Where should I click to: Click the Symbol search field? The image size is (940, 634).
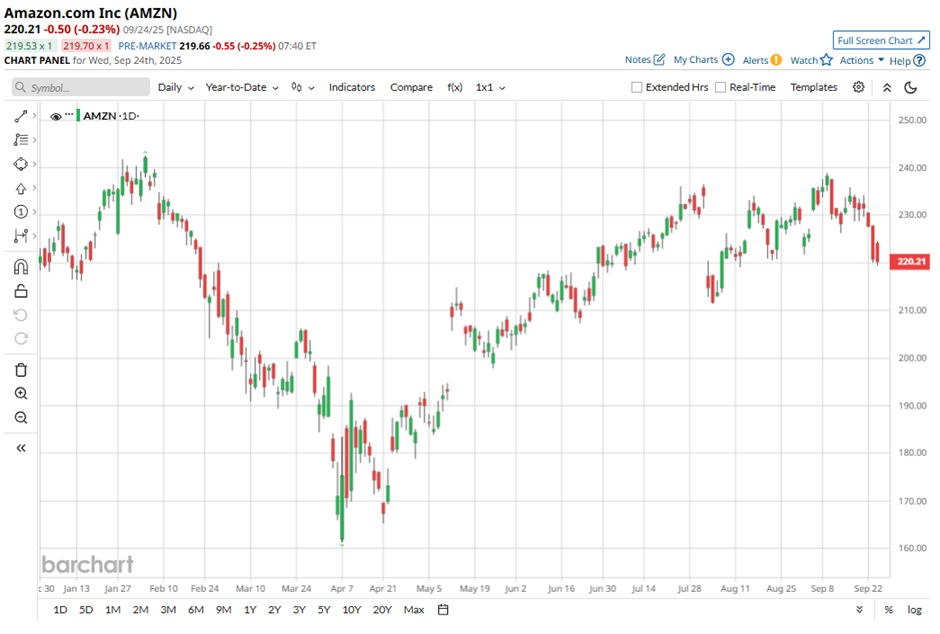[81, 87]
